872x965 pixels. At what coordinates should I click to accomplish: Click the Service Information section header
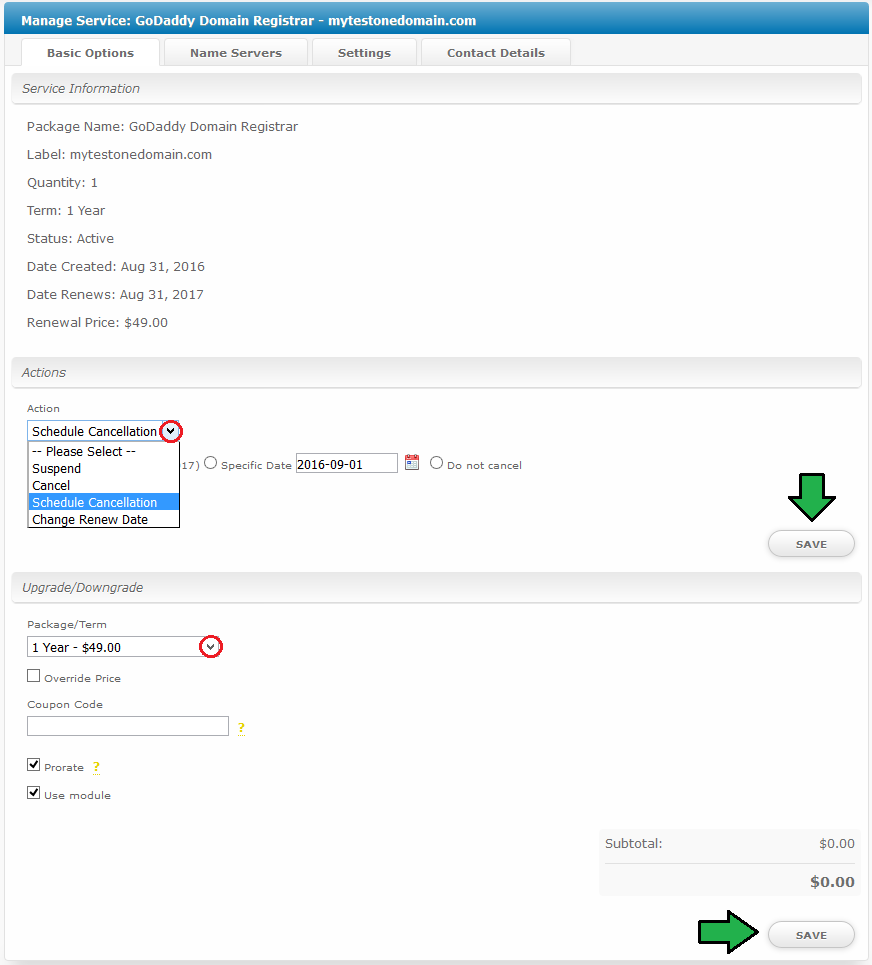pyautogui.click(x=436, y=89)
